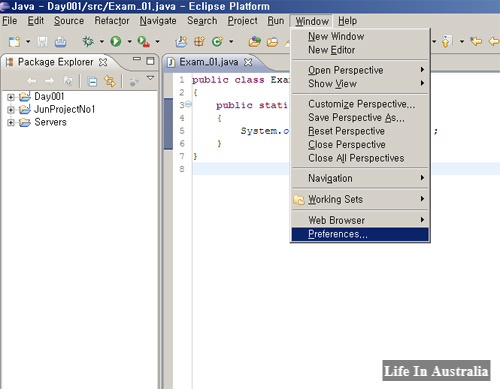Click Package Explorer forward arrow icon
This screenshot has height=389, width=500.
[49, 81]
